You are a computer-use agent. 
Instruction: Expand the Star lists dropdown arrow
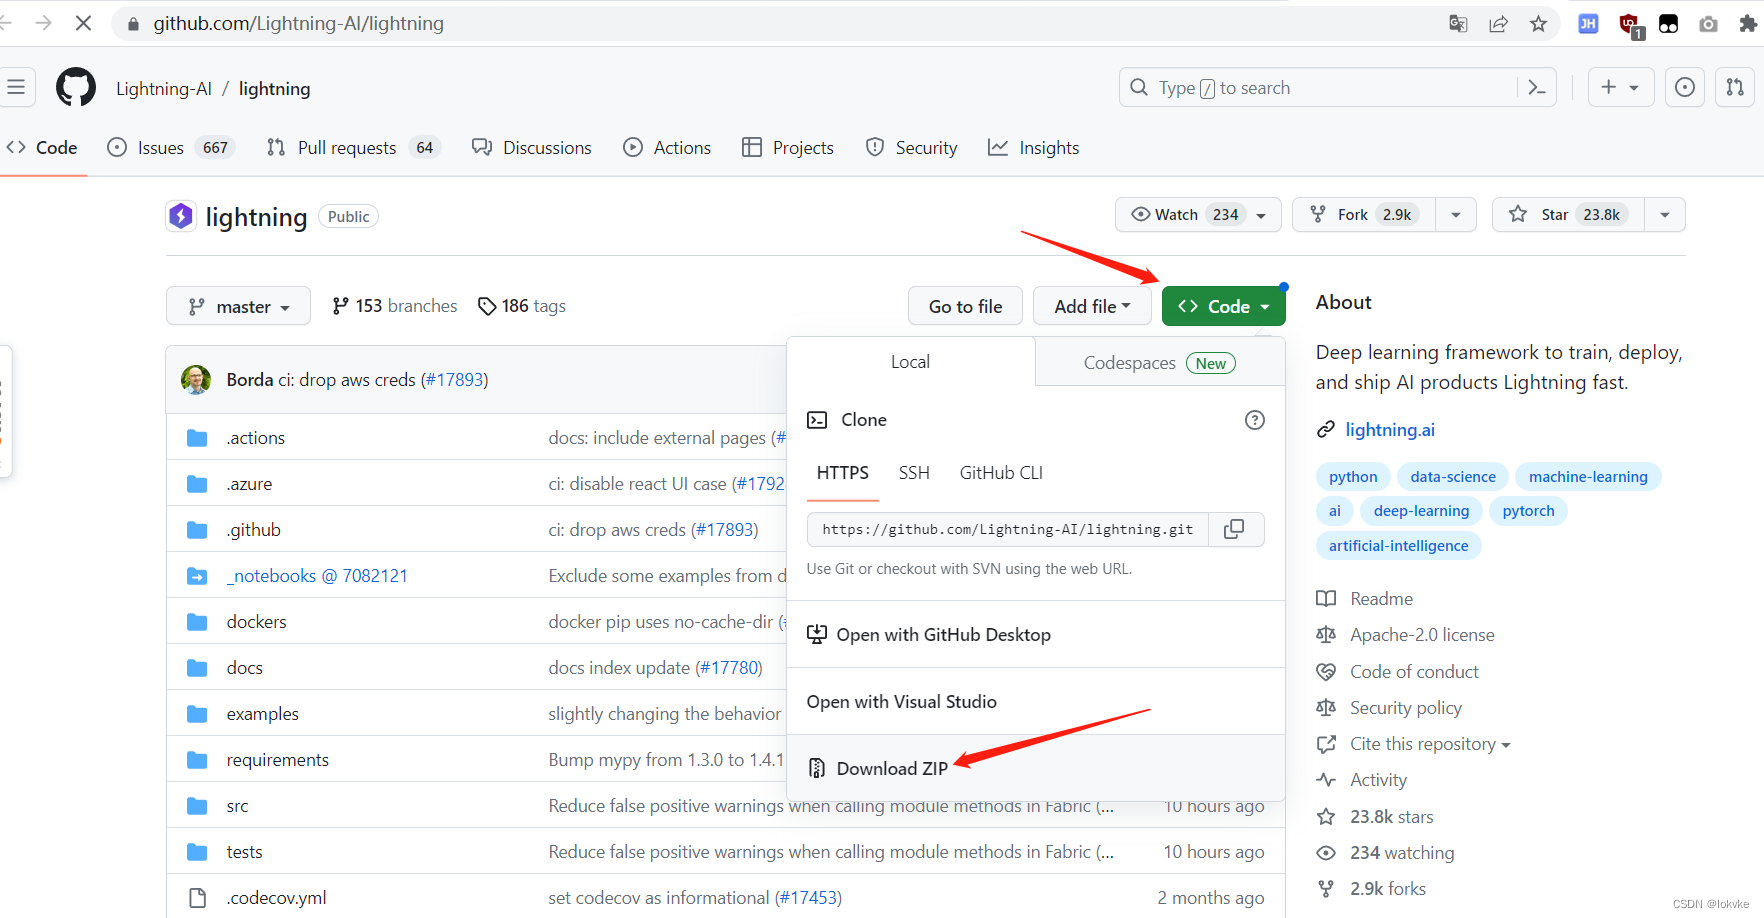1665,215
